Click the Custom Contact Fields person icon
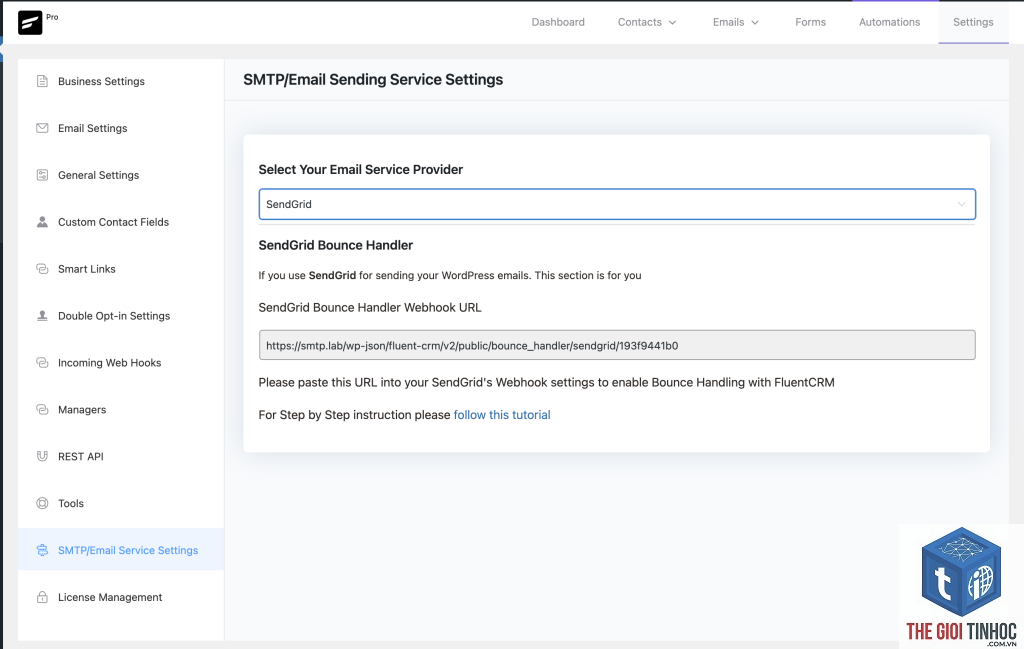Image resolution: width=1024 pixels, height=649 pixels. [x=42, y=222]
